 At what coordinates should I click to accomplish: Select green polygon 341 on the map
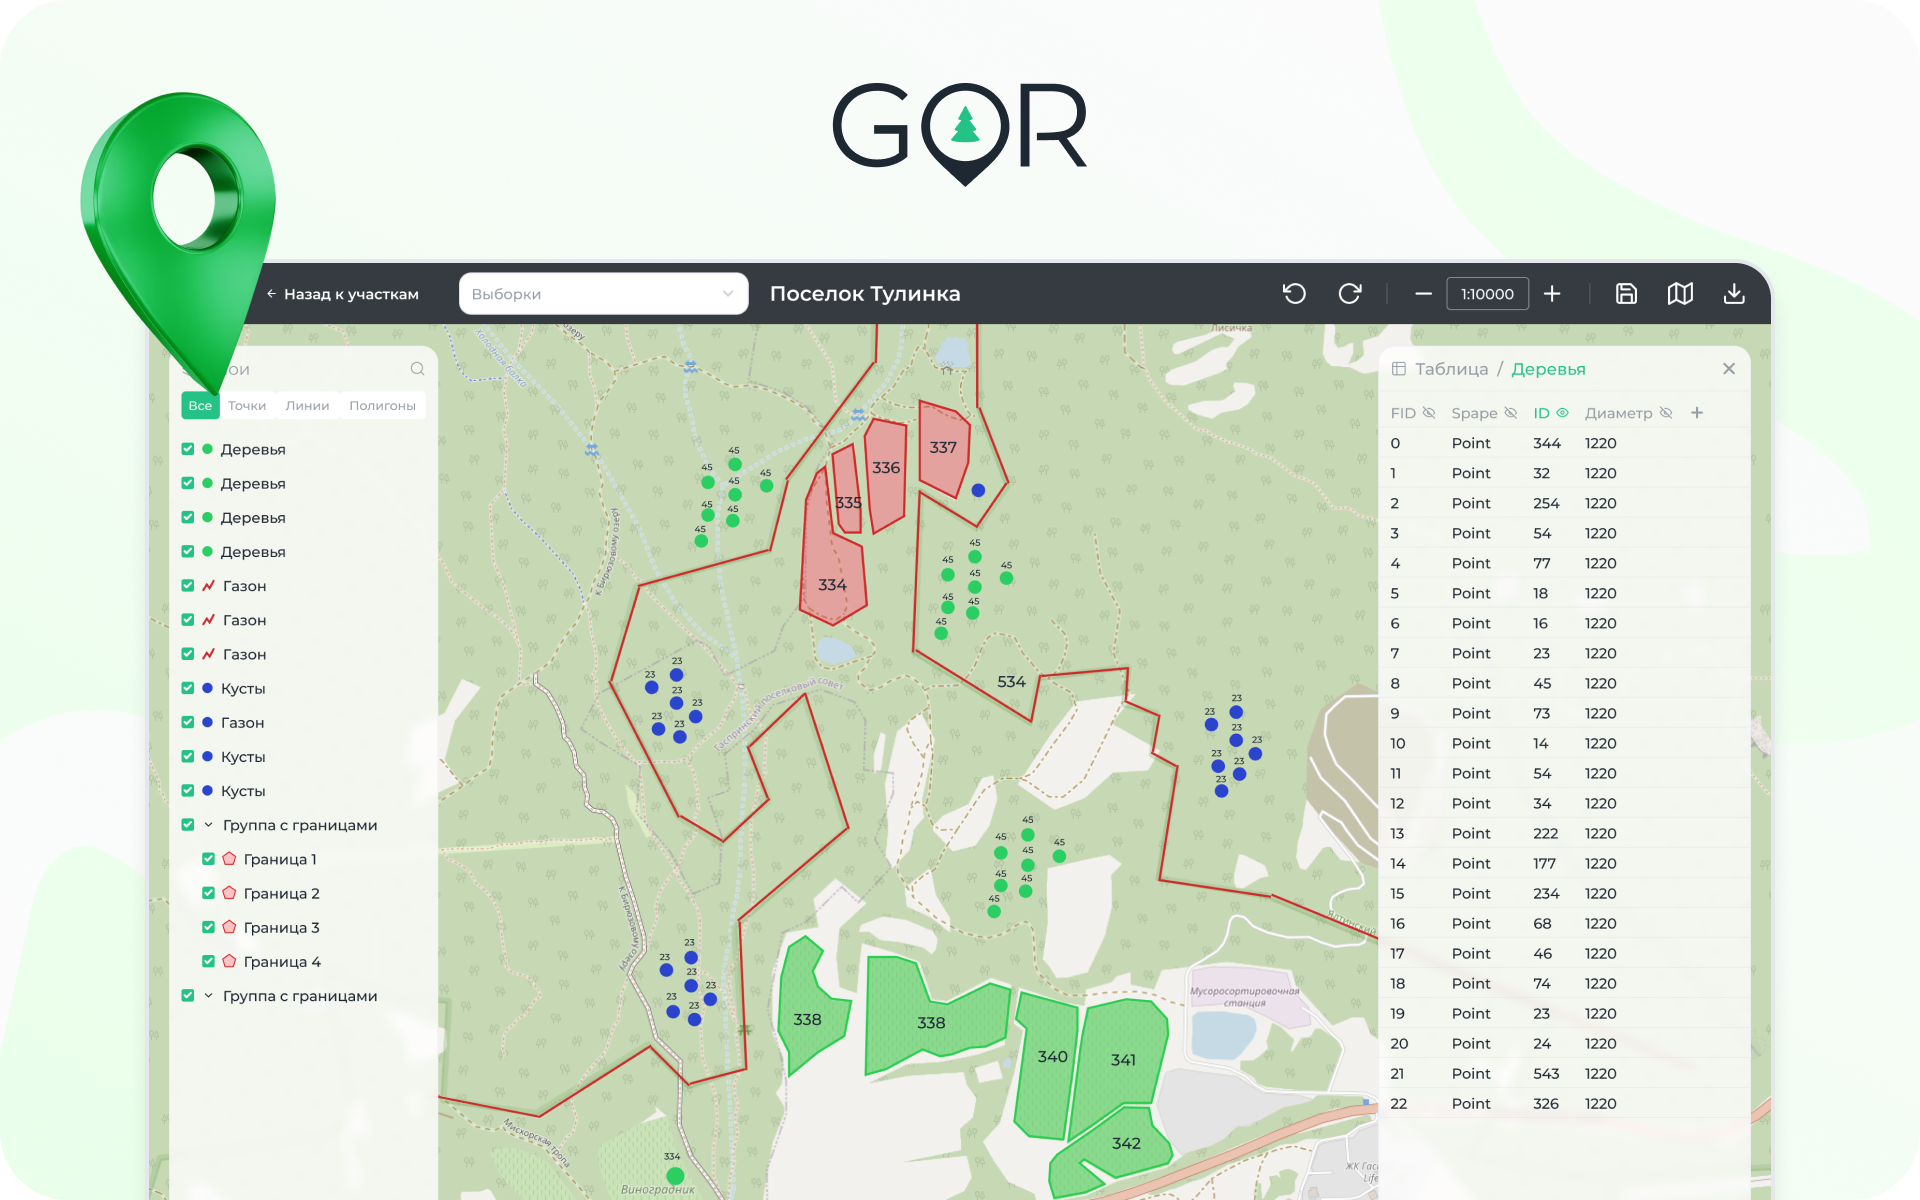click(1120, 1060)
